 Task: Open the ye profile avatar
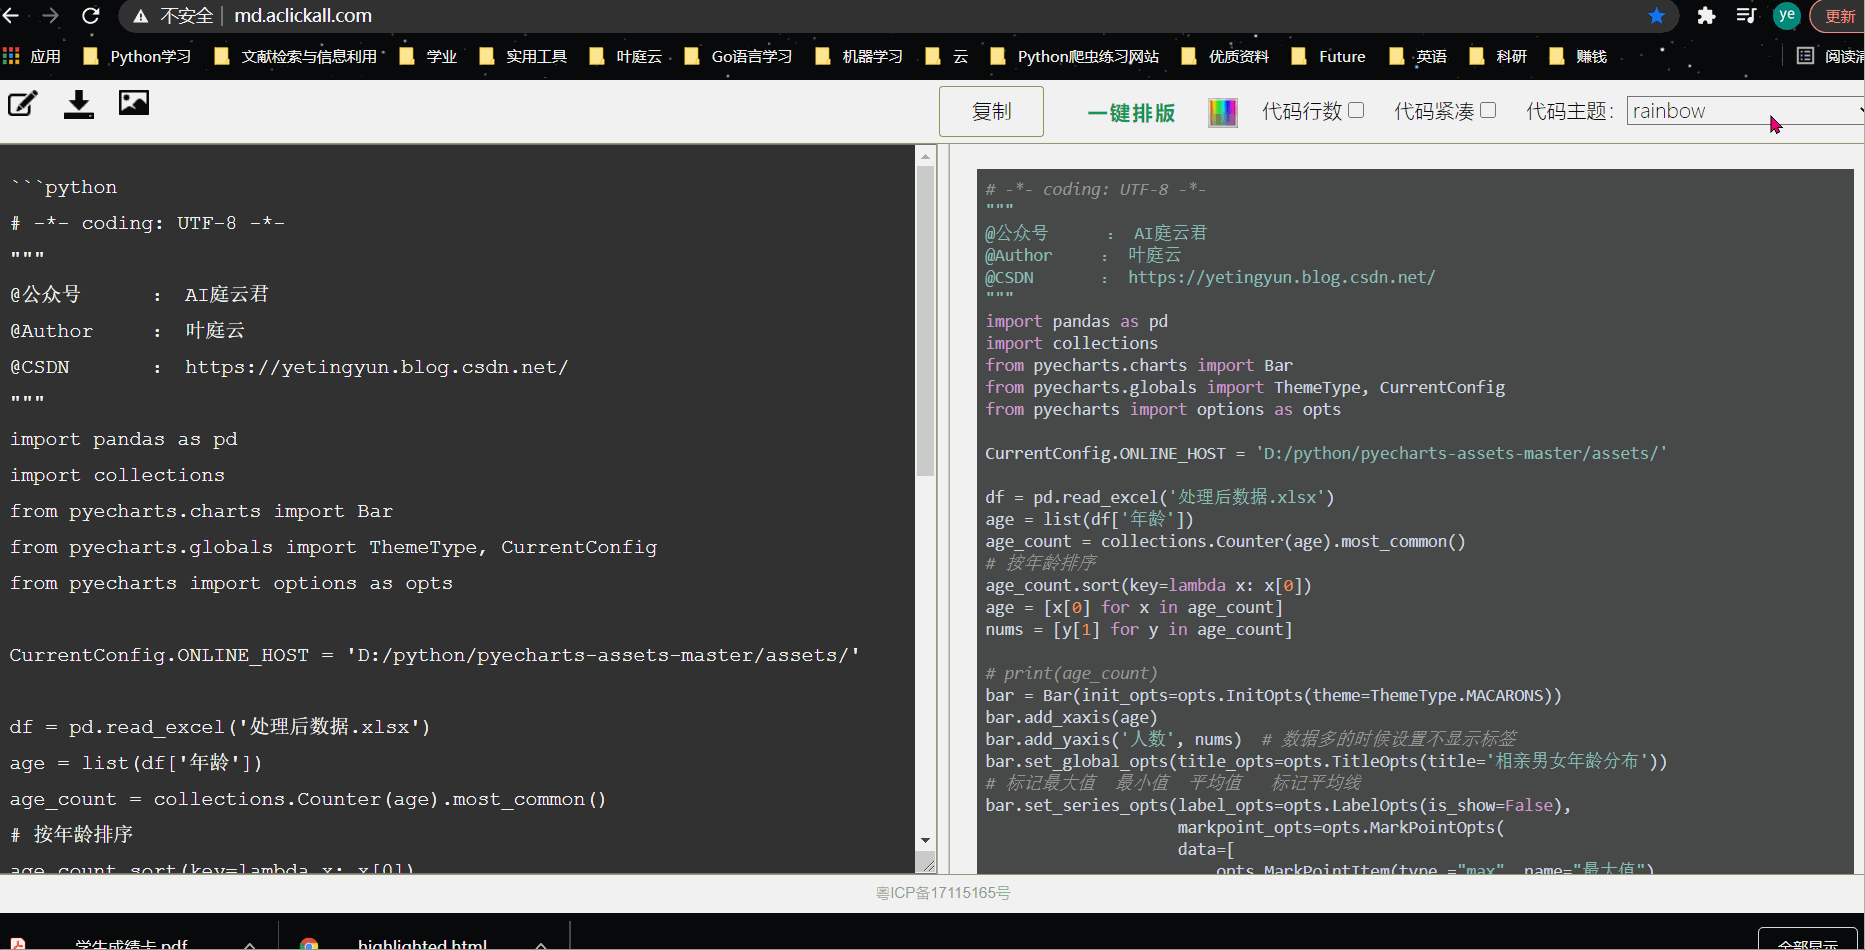pyautogui.click(x=1786, y=16)
